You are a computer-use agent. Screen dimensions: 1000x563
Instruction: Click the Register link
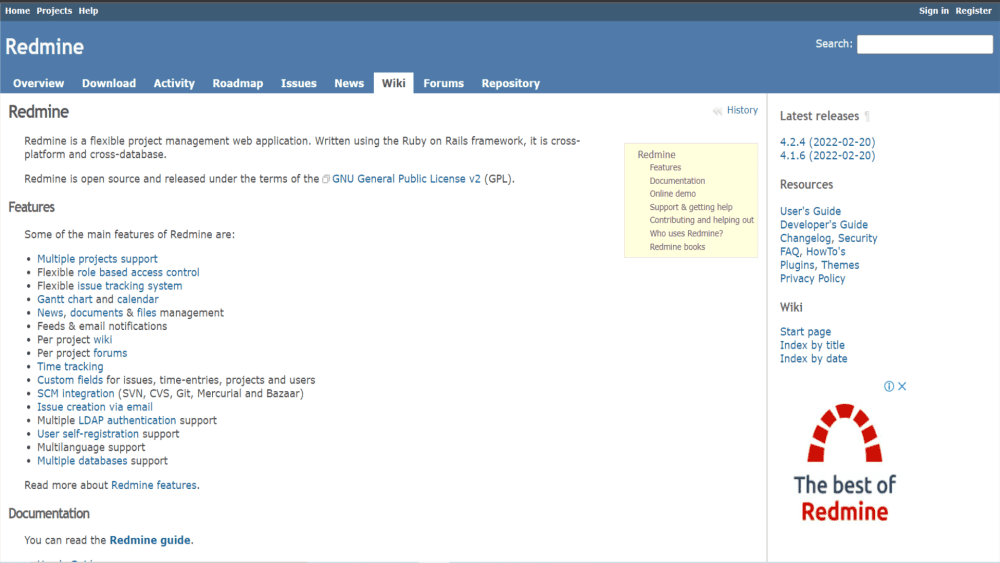pyautogui.click(x=973, y=11)
